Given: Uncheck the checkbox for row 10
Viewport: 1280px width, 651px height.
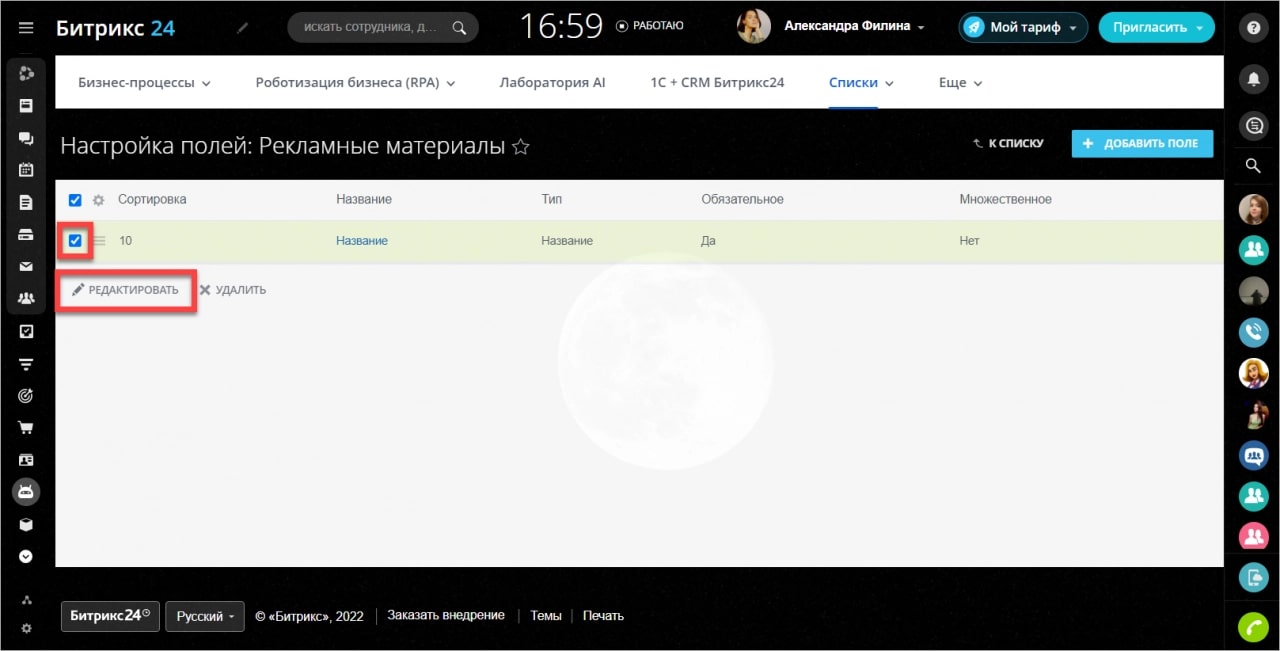Looking at the screenshot, I should coord(75,241).
